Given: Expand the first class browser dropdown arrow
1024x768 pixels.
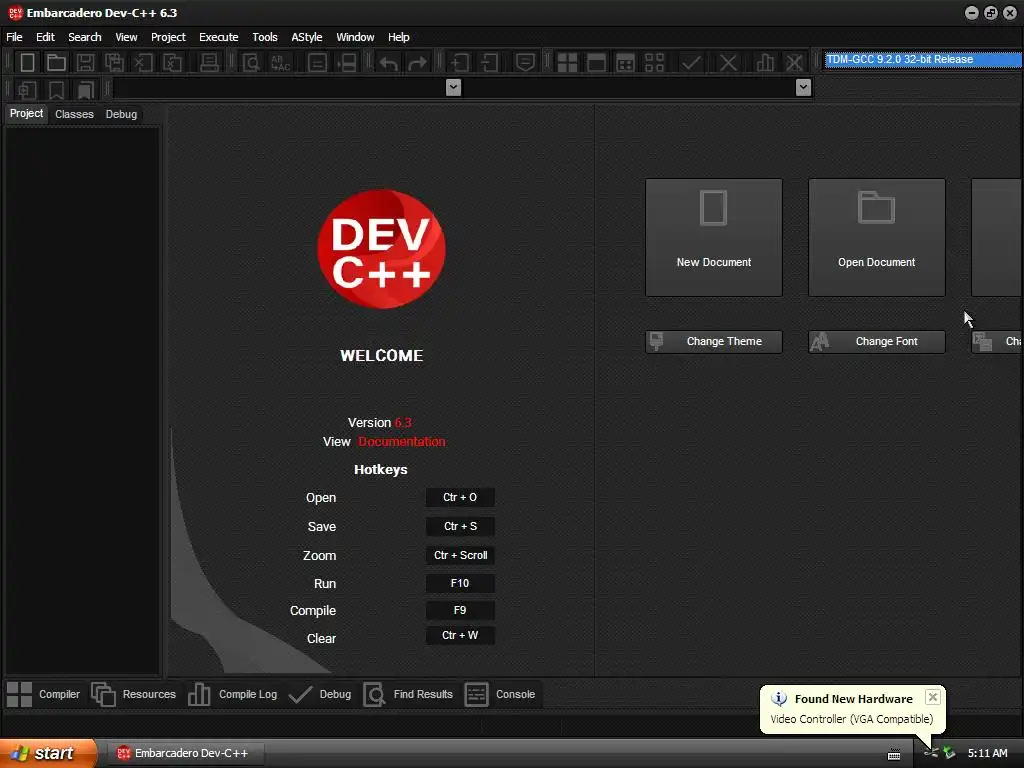Looking at the screenshot, I should click(453, 88).
